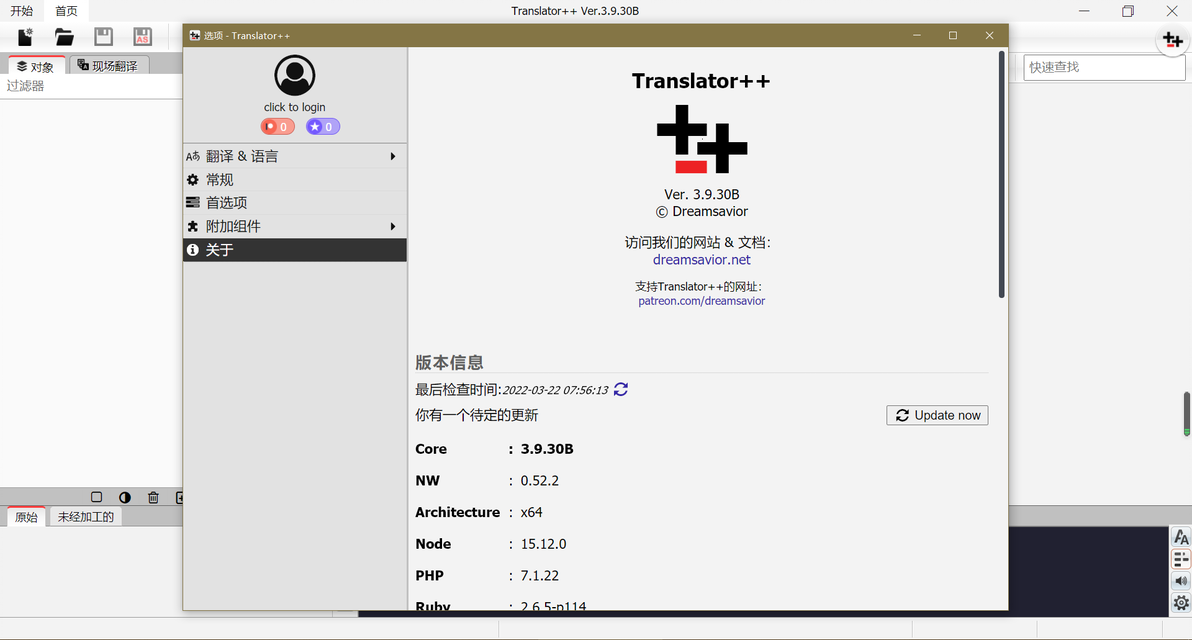This screenshot has height=640, width=1192.
Task: Refresh the last check time icon
Action: pyautogui.click(x=620, y=389)
